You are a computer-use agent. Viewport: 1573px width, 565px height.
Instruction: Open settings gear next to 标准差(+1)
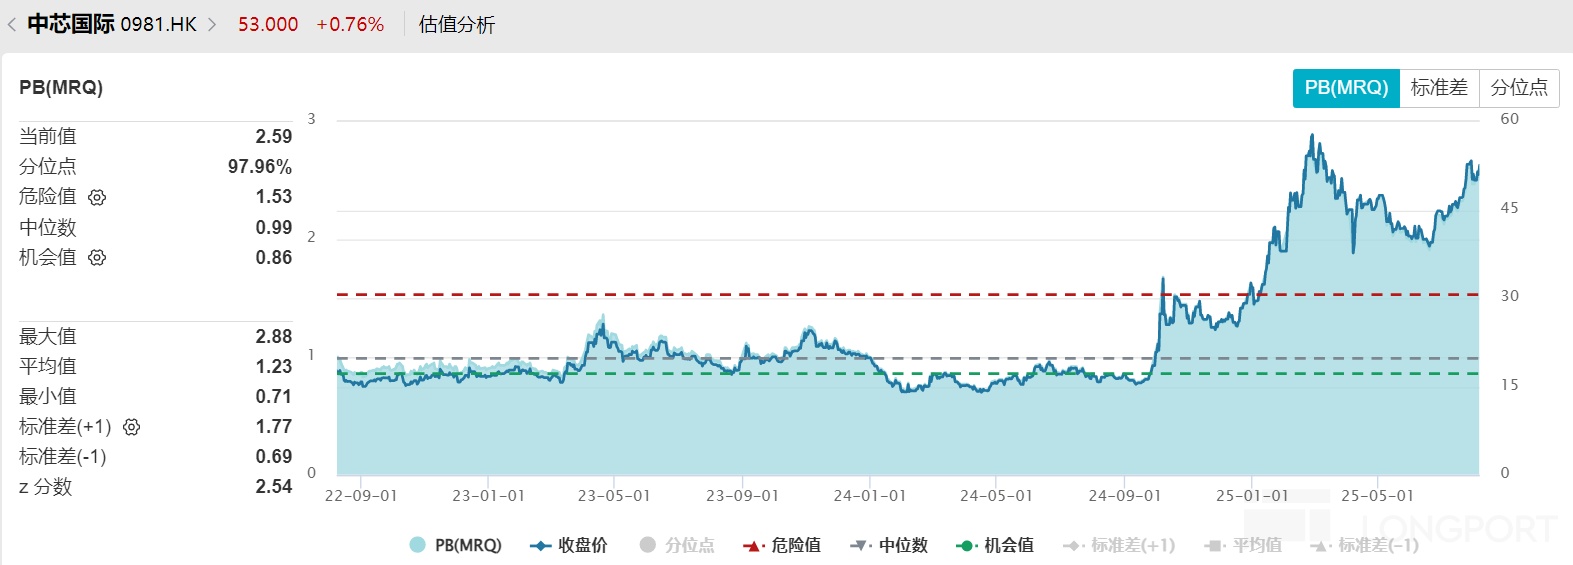(x=132, y=427)
